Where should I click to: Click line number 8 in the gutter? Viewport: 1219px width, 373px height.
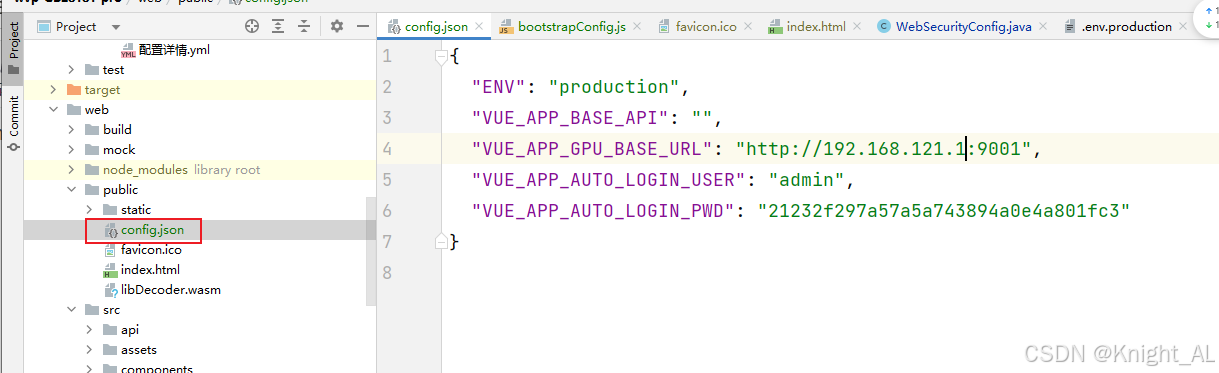387,272
